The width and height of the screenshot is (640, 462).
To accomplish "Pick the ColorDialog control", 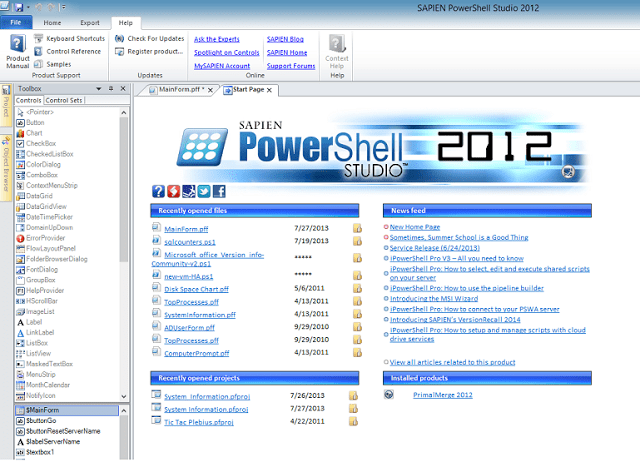I will tap(39, 164).
